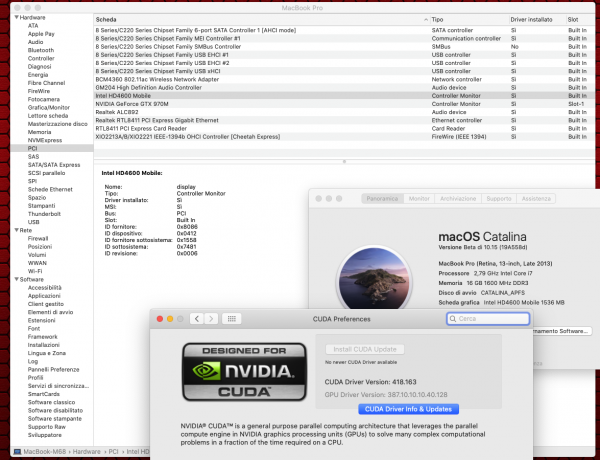Screen dimensions: 600x460
Task: Select SATA/SATA Express in sidebar
Action: (54, 165)
